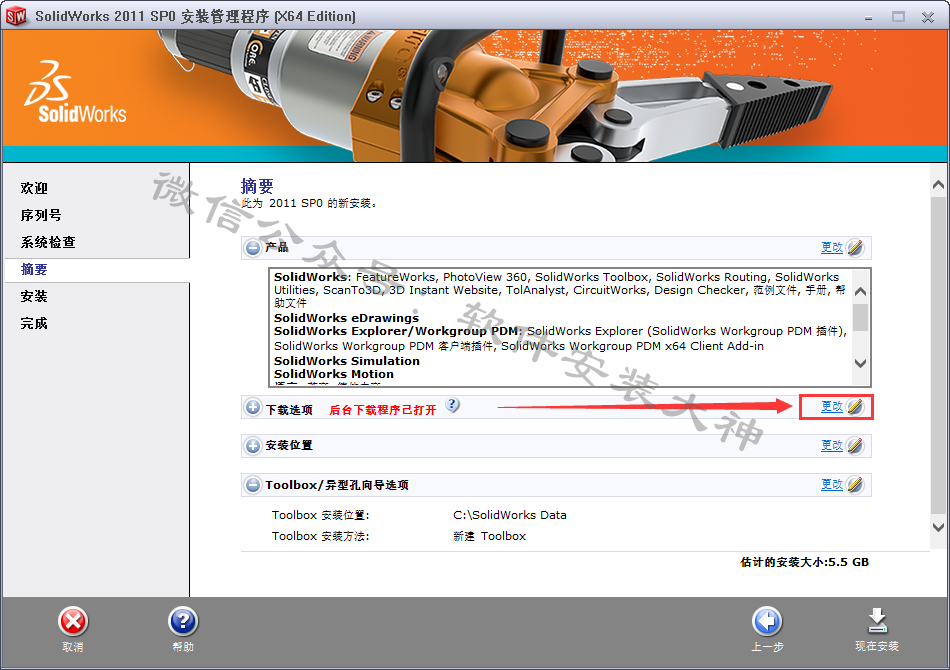Click product list scroll down arrow

(860, 363)
